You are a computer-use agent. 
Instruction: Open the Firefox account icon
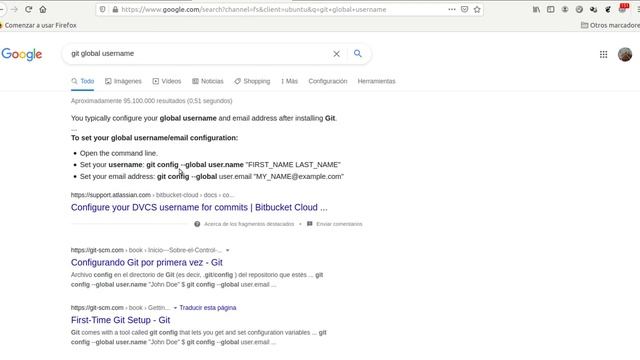565,9
